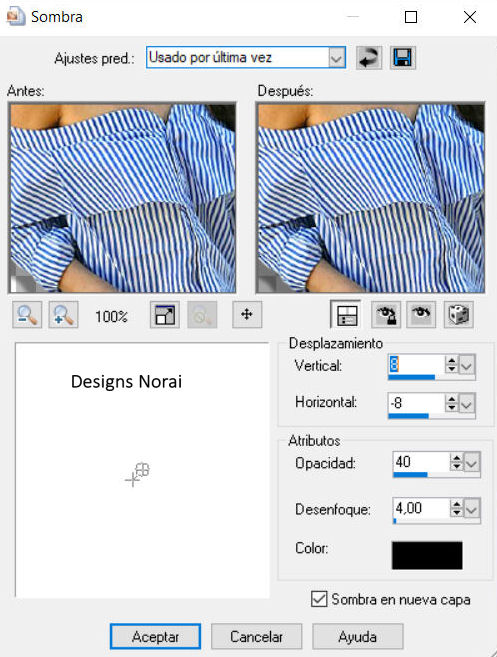Click the pan preview cross-arrows icon
497x657 pixels.
247,314
